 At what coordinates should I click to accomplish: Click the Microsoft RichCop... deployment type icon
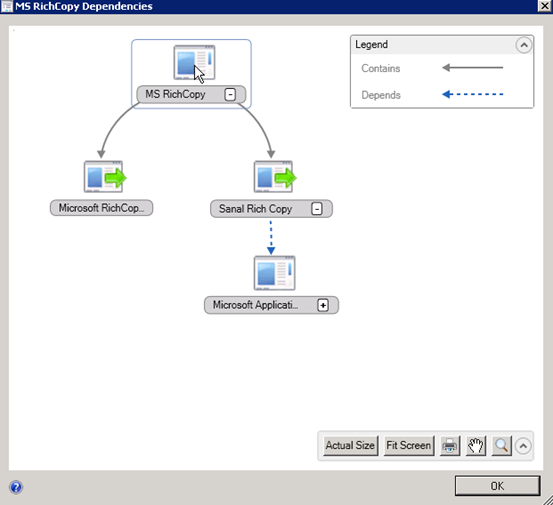(x=105, y=177)
